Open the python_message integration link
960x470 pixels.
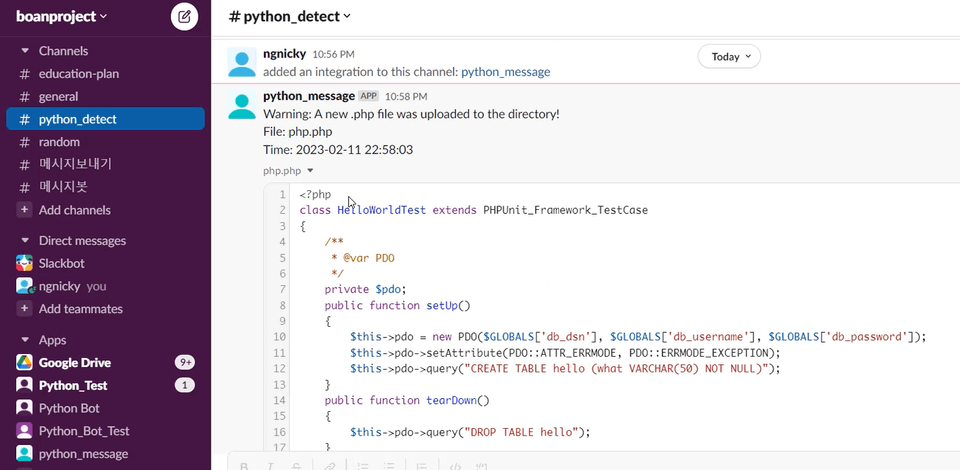(506, 72)
